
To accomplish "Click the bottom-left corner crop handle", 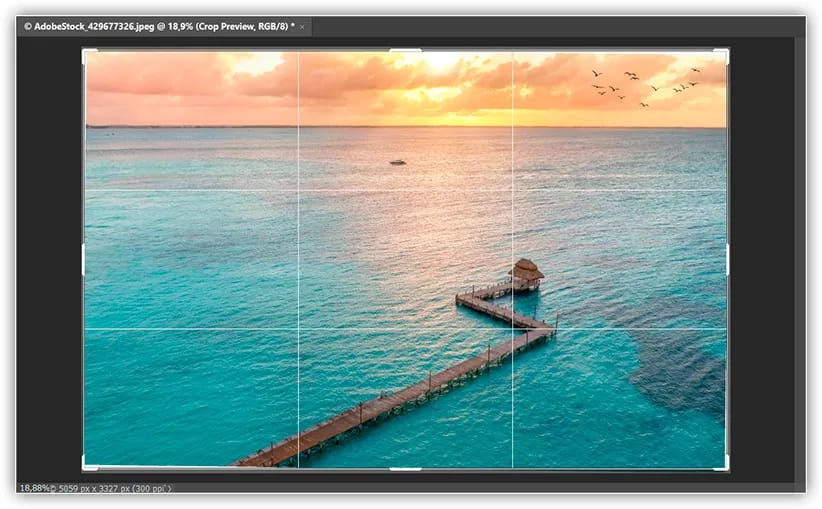I will [x=86, y=466].
